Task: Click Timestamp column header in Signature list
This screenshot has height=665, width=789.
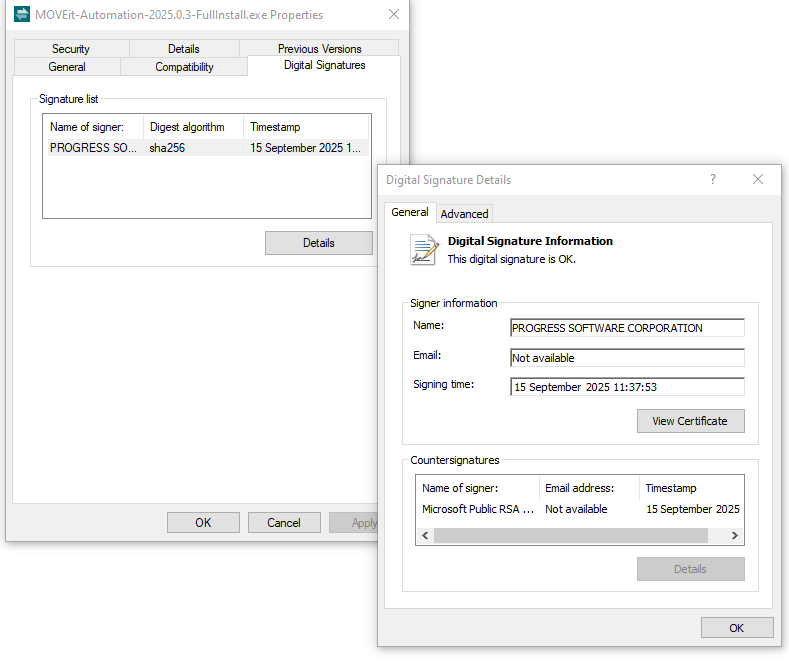Action: tap(306, 127)
